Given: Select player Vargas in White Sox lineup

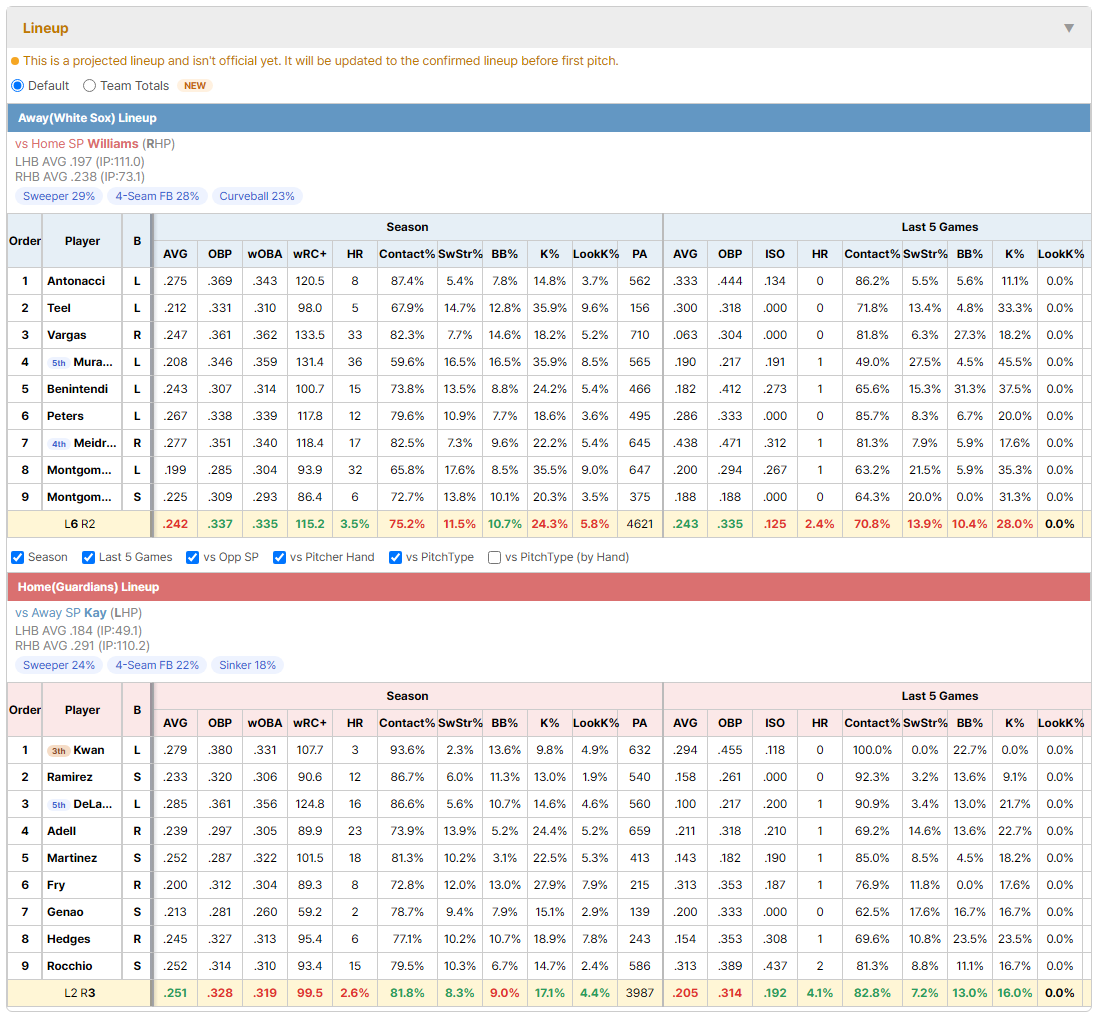Looking at the screenshot, I should [67, 335].
